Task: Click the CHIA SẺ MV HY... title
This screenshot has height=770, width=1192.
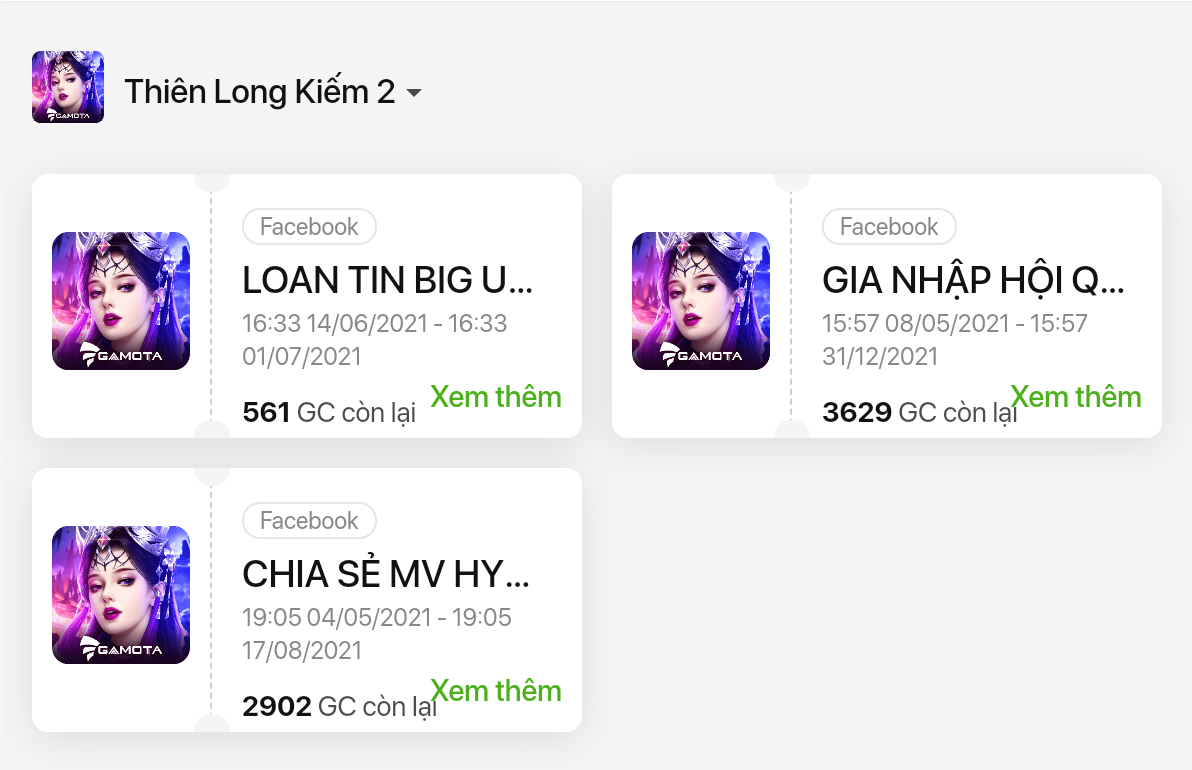Action: click(386, 575)
